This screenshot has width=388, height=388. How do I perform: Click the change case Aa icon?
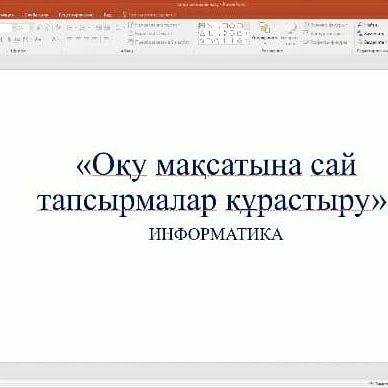click(38, 39)
